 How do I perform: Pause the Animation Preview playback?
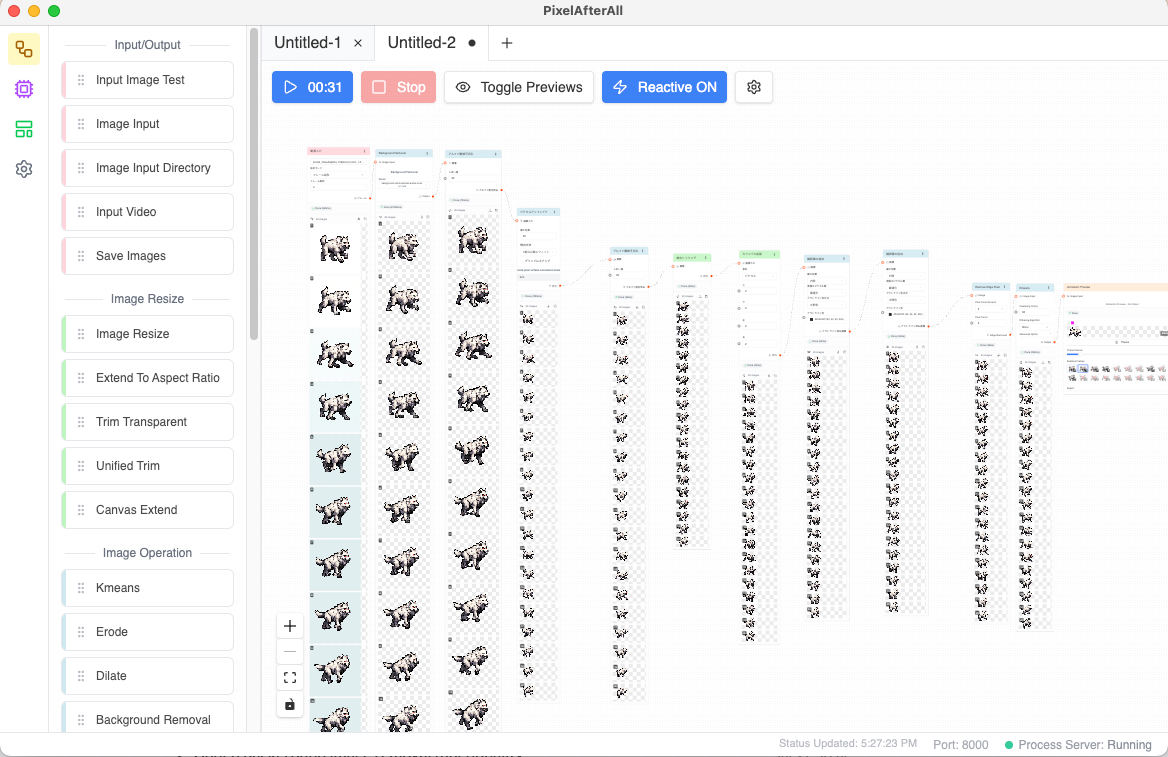[x=1123, y=342]
